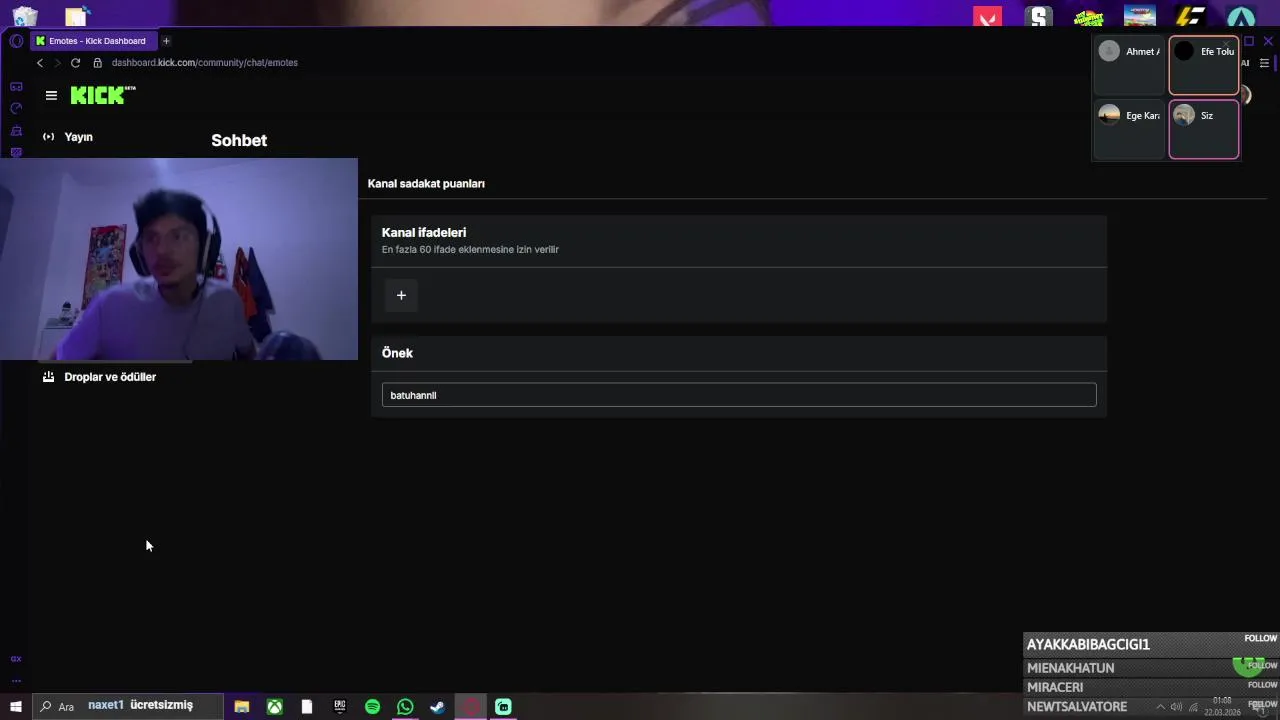Click the webcam overlay video
Viewport: 1280px width, 720px height.
(x=179, y=259)
